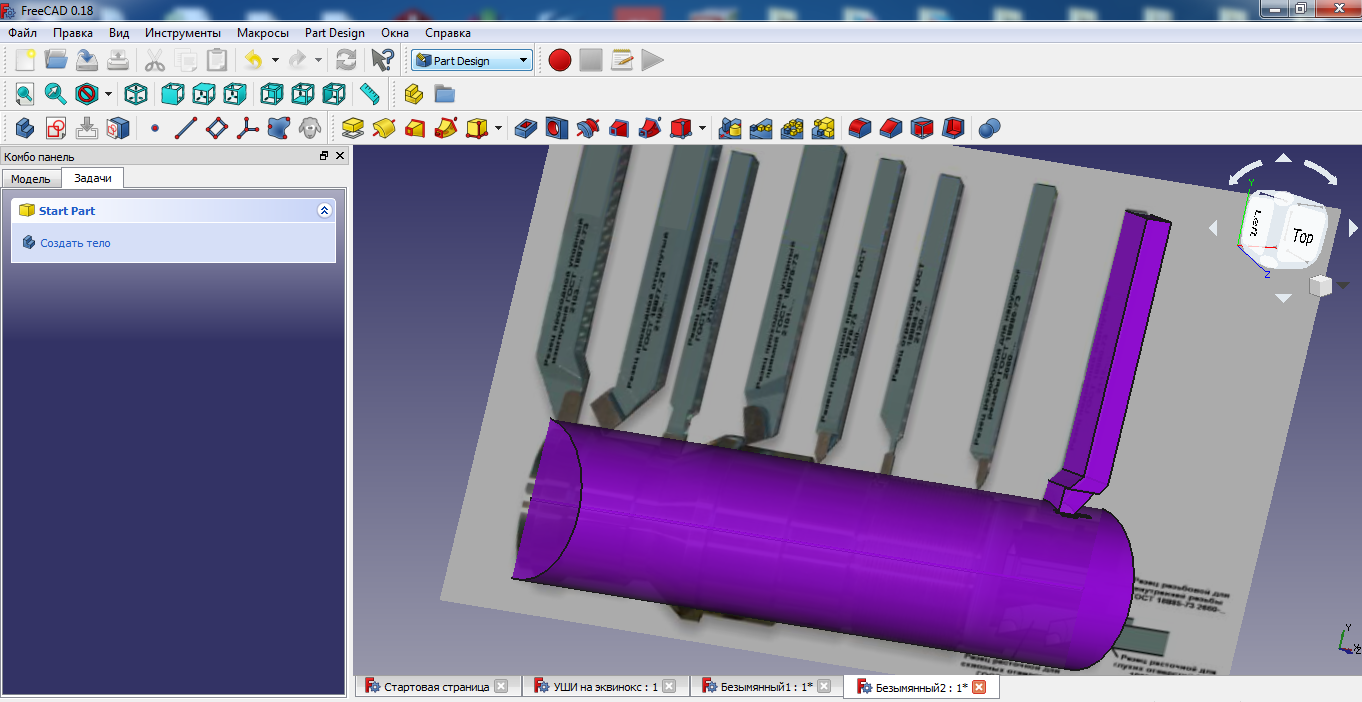Select the Linear Pattern tool
The width and height of the screenshot is (1362, 702).
click(761, 128)
